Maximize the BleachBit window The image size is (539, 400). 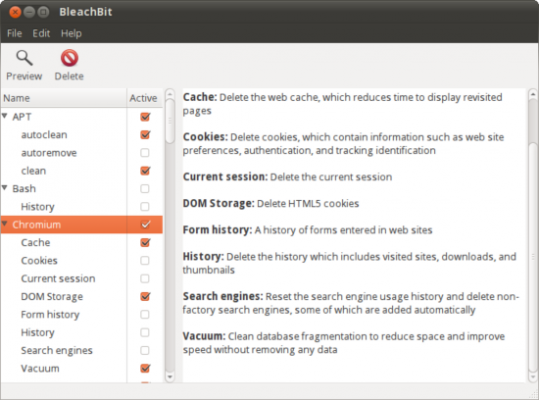[x=43, y=12]
